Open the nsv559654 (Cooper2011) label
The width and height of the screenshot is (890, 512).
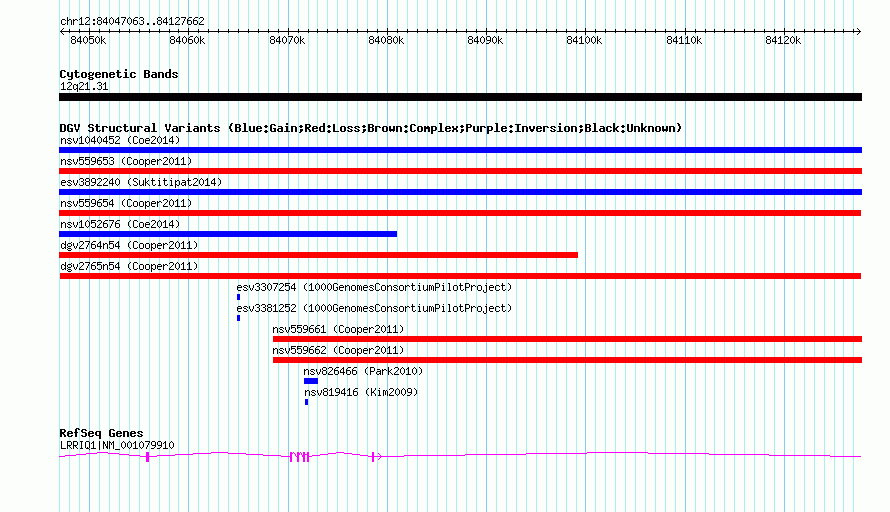(126, 203)
